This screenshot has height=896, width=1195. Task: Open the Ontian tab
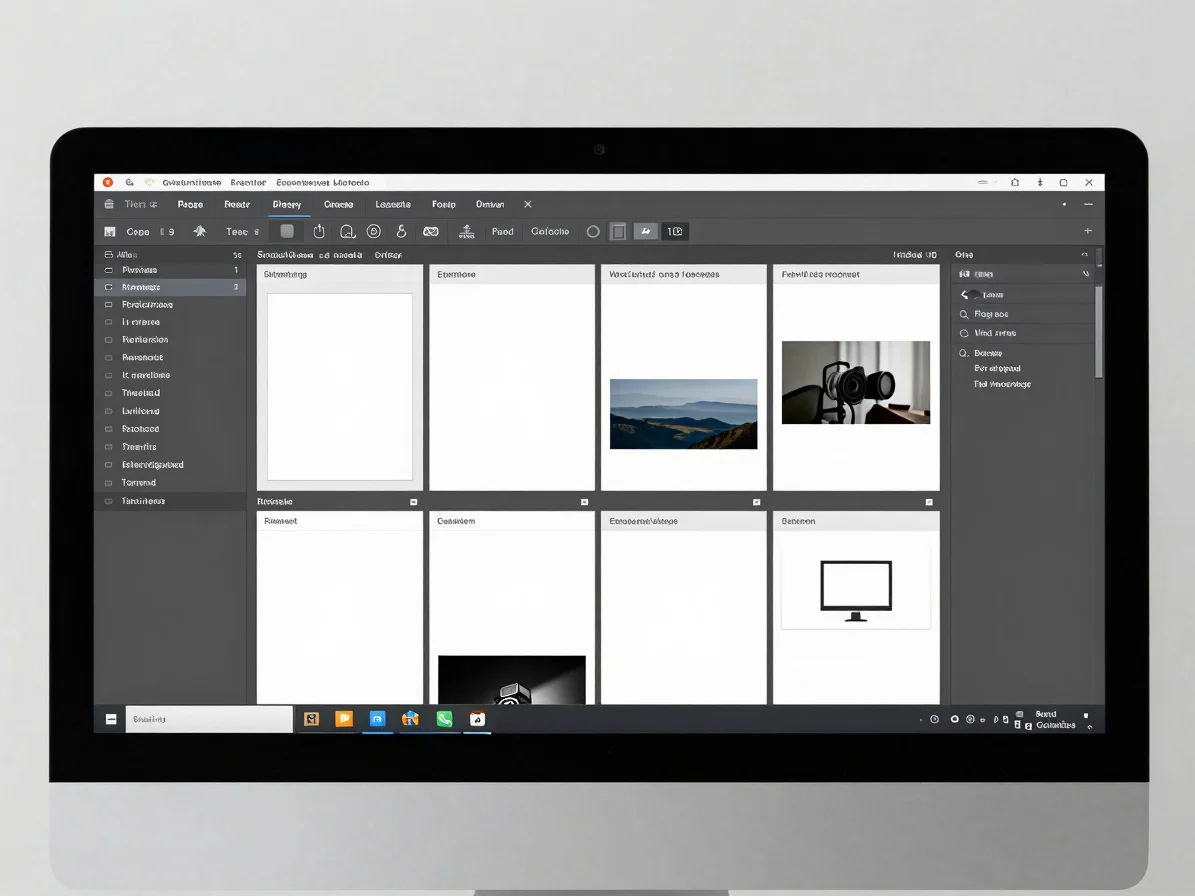pyautogui.click(x=490, y=204)
